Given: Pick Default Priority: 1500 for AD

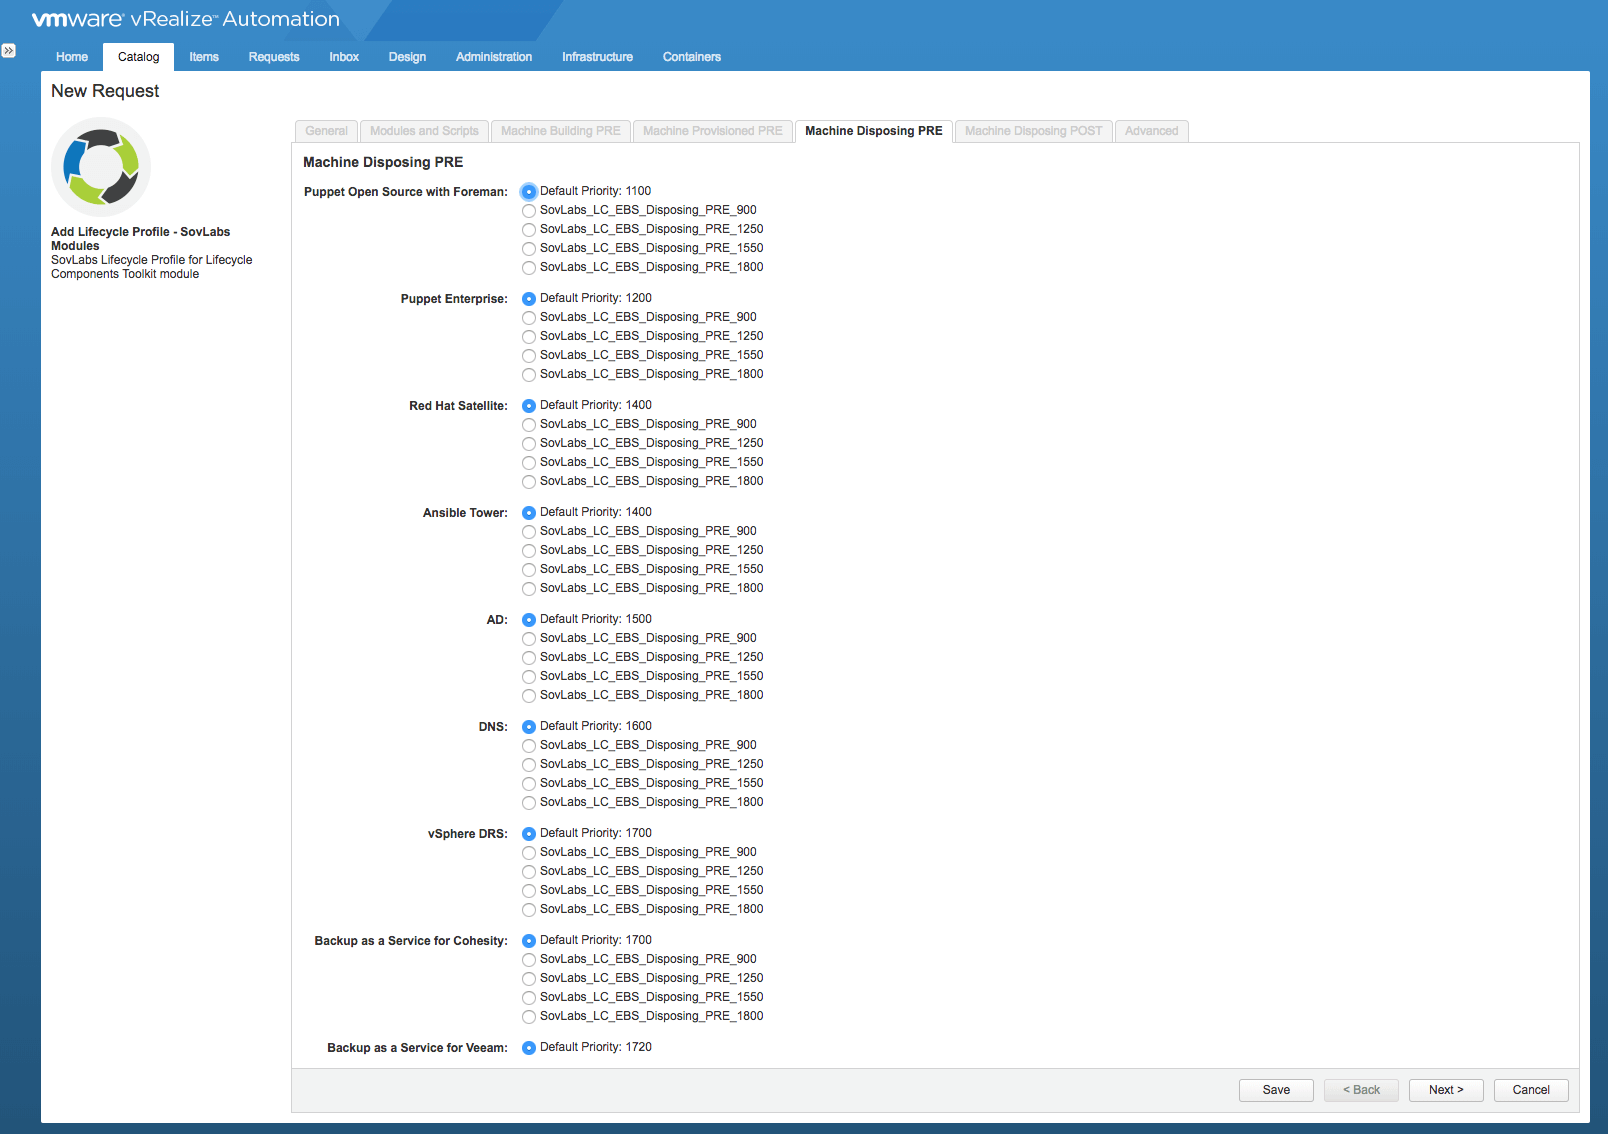Looking at the screenshot, I should coord(529,620).
